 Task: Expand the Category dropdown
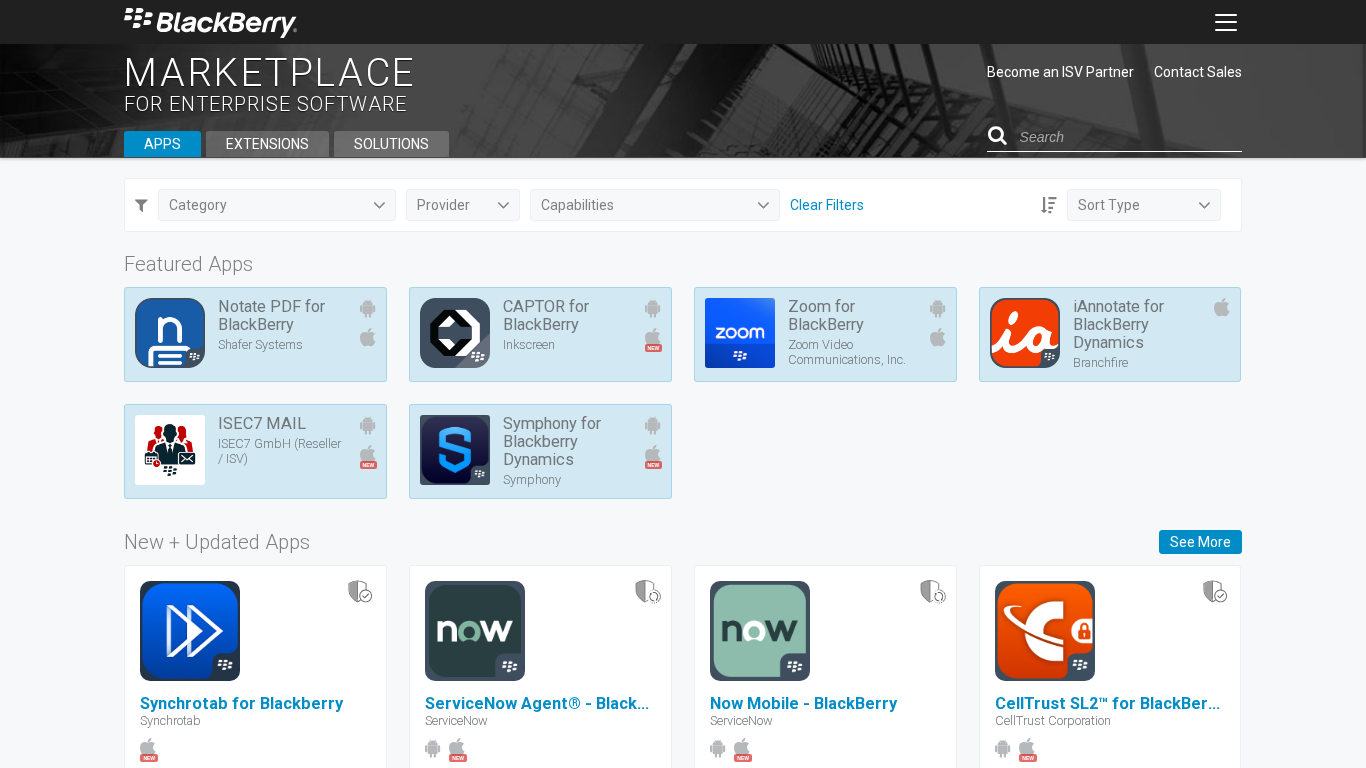[276, 205]
